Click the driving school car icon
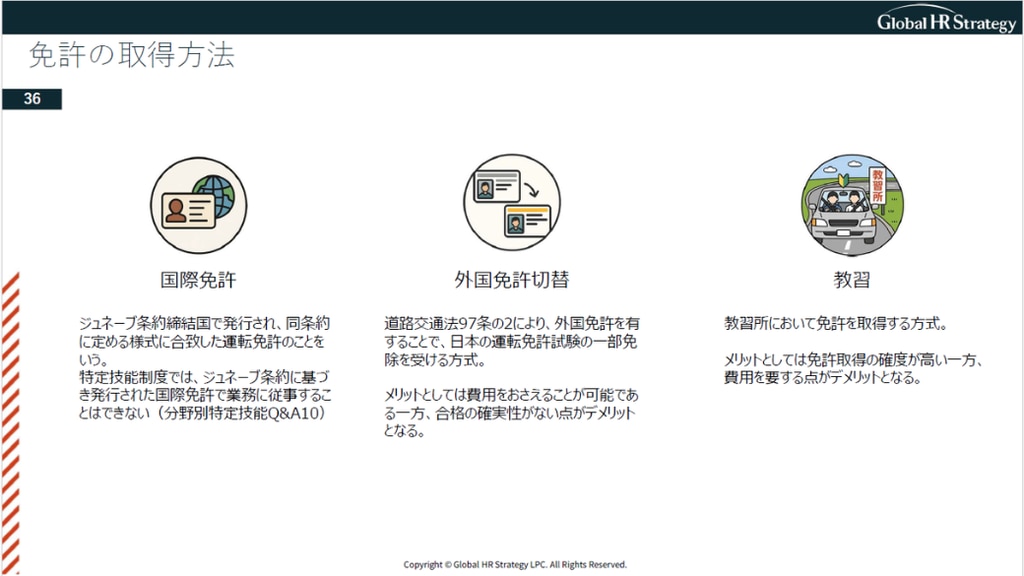The height and width of the screenshot is (576, 1024). (852, 205)
